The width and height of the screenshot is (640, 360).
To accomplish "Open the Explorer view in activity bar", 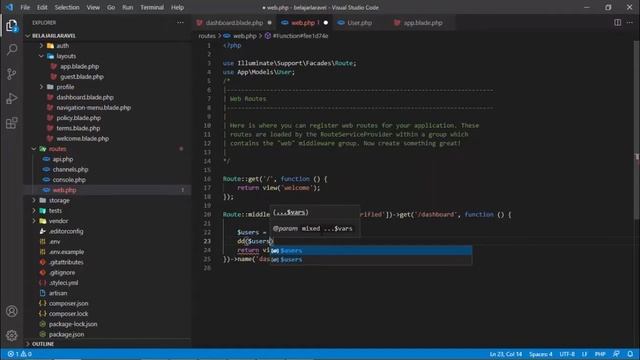I will pos(11,25).
